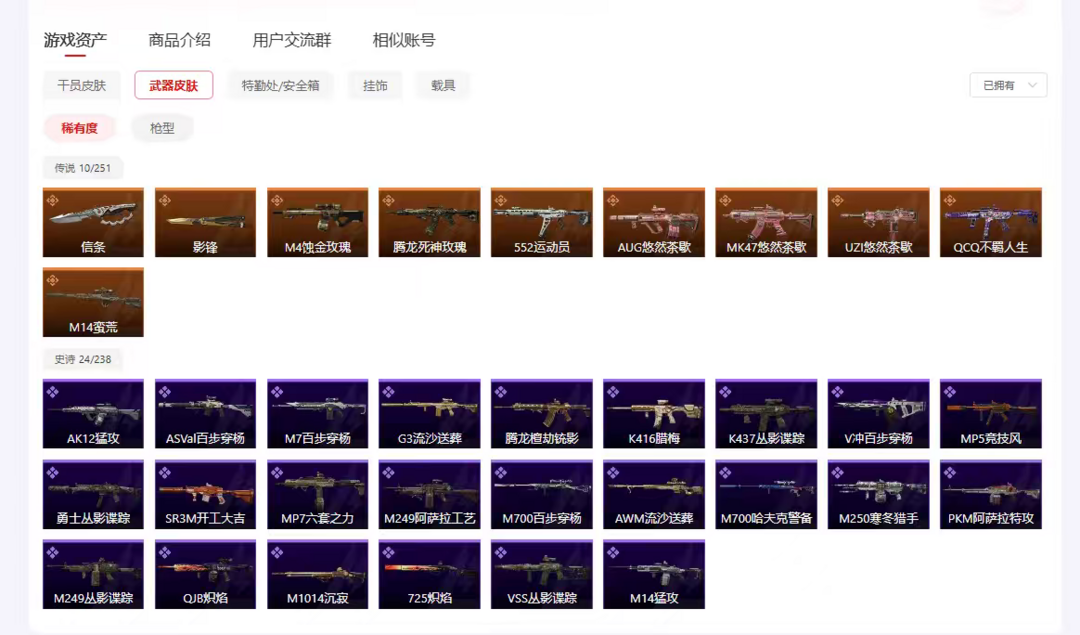Open the V冲百步穿杨 skin
The height and width of the screenshot is (635, 1080).
coord(878,414)
